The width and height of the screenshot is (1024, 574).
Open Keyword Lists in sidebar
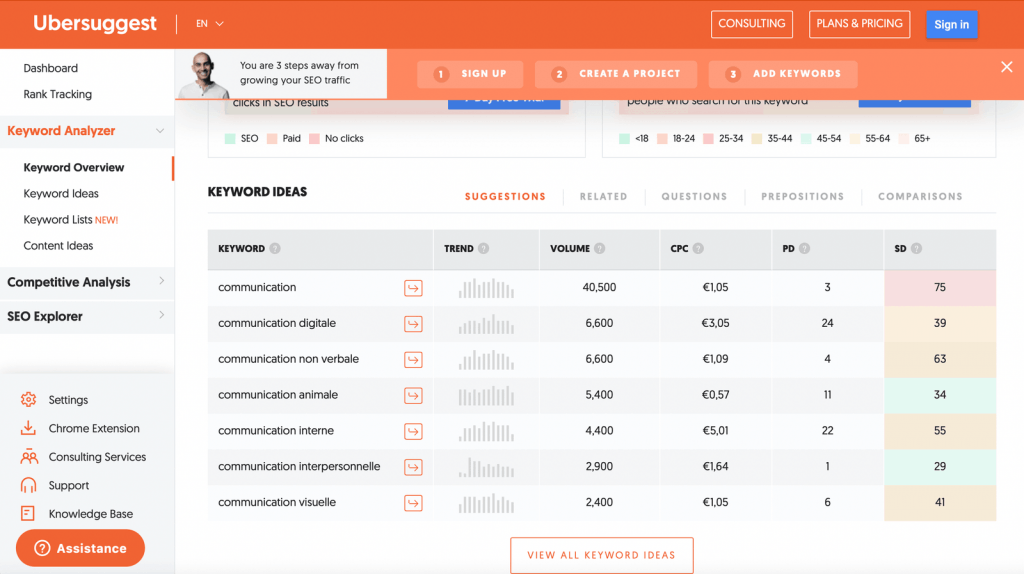click(71, 220)
